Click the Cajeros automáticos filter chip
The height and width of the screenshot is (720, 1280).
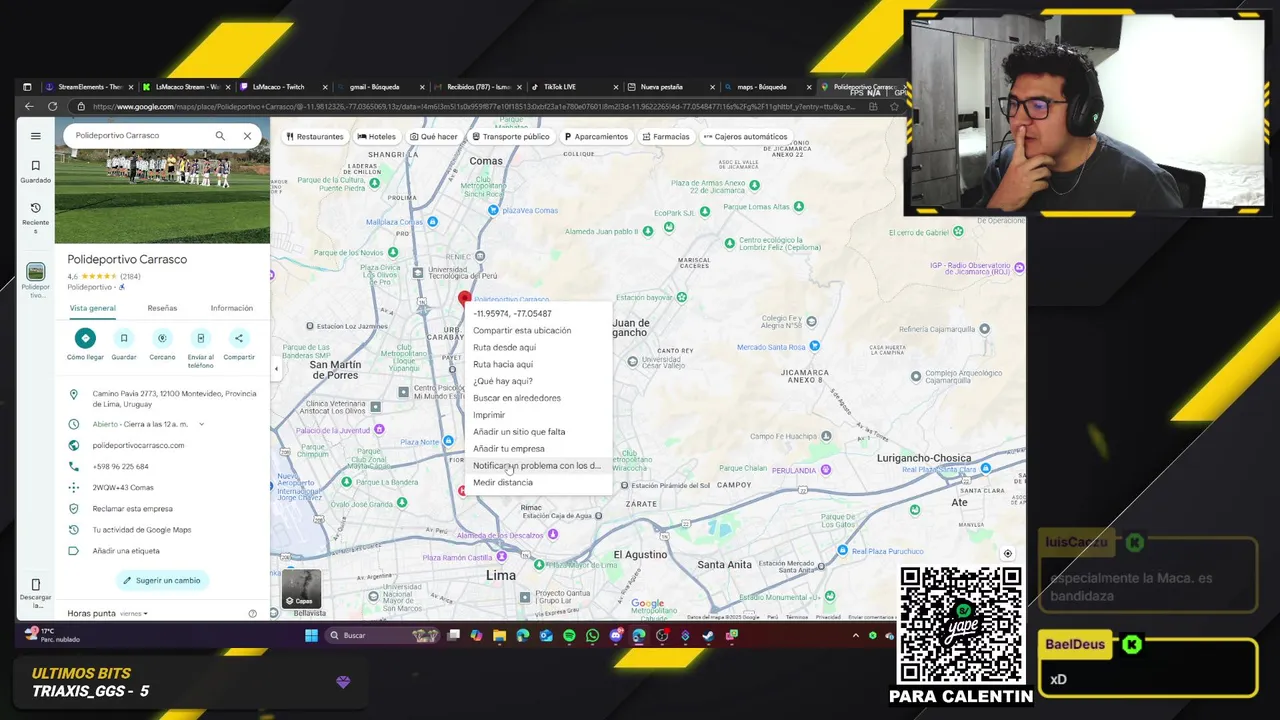pyautogui.click(x=745, y=137)
